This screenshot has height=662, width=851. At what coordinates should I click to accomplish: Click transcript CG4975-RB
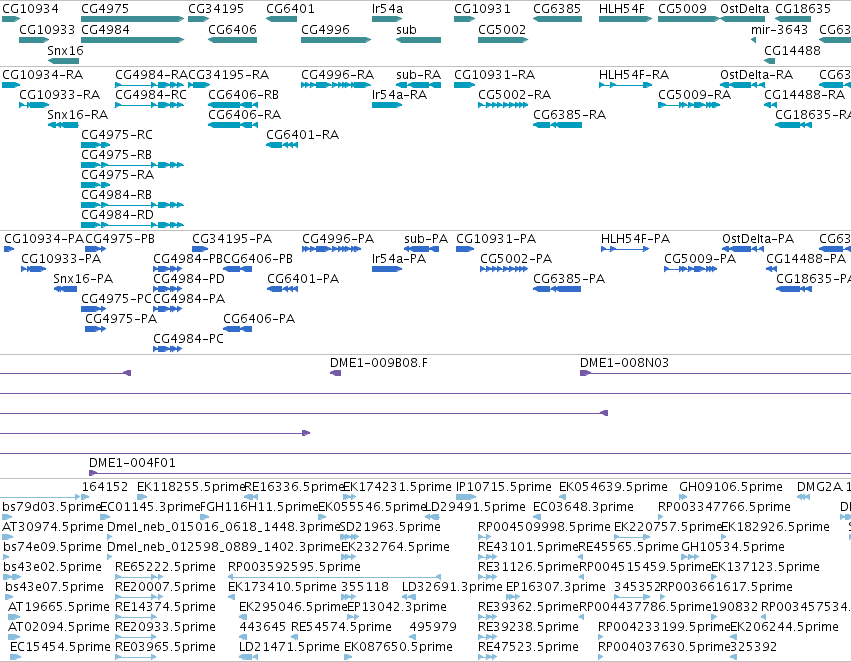(x=117, y=155)
